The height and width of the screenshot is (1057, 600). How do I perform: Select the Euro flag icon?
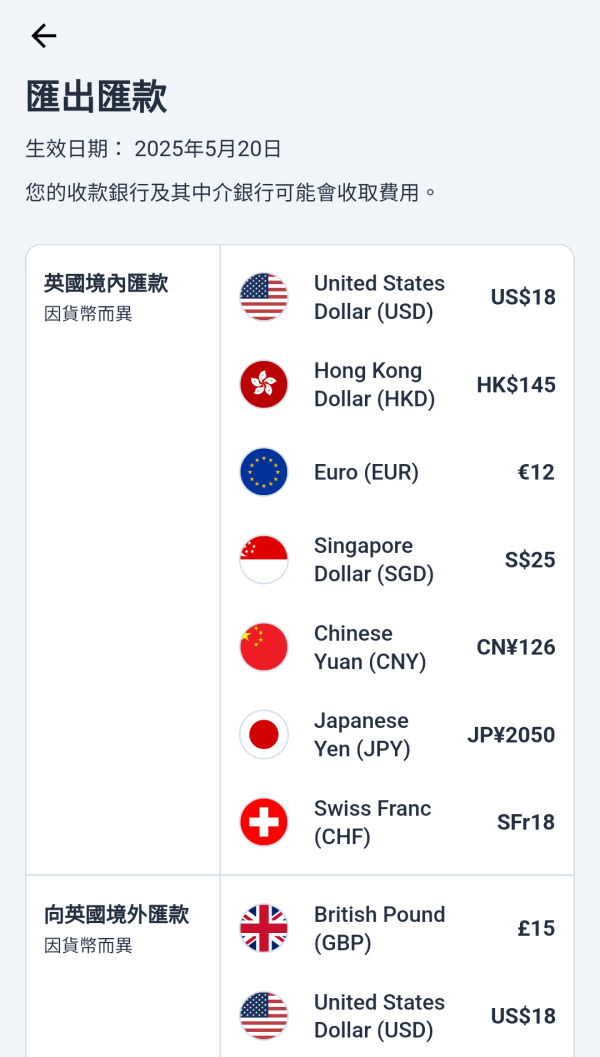point(263,472)
